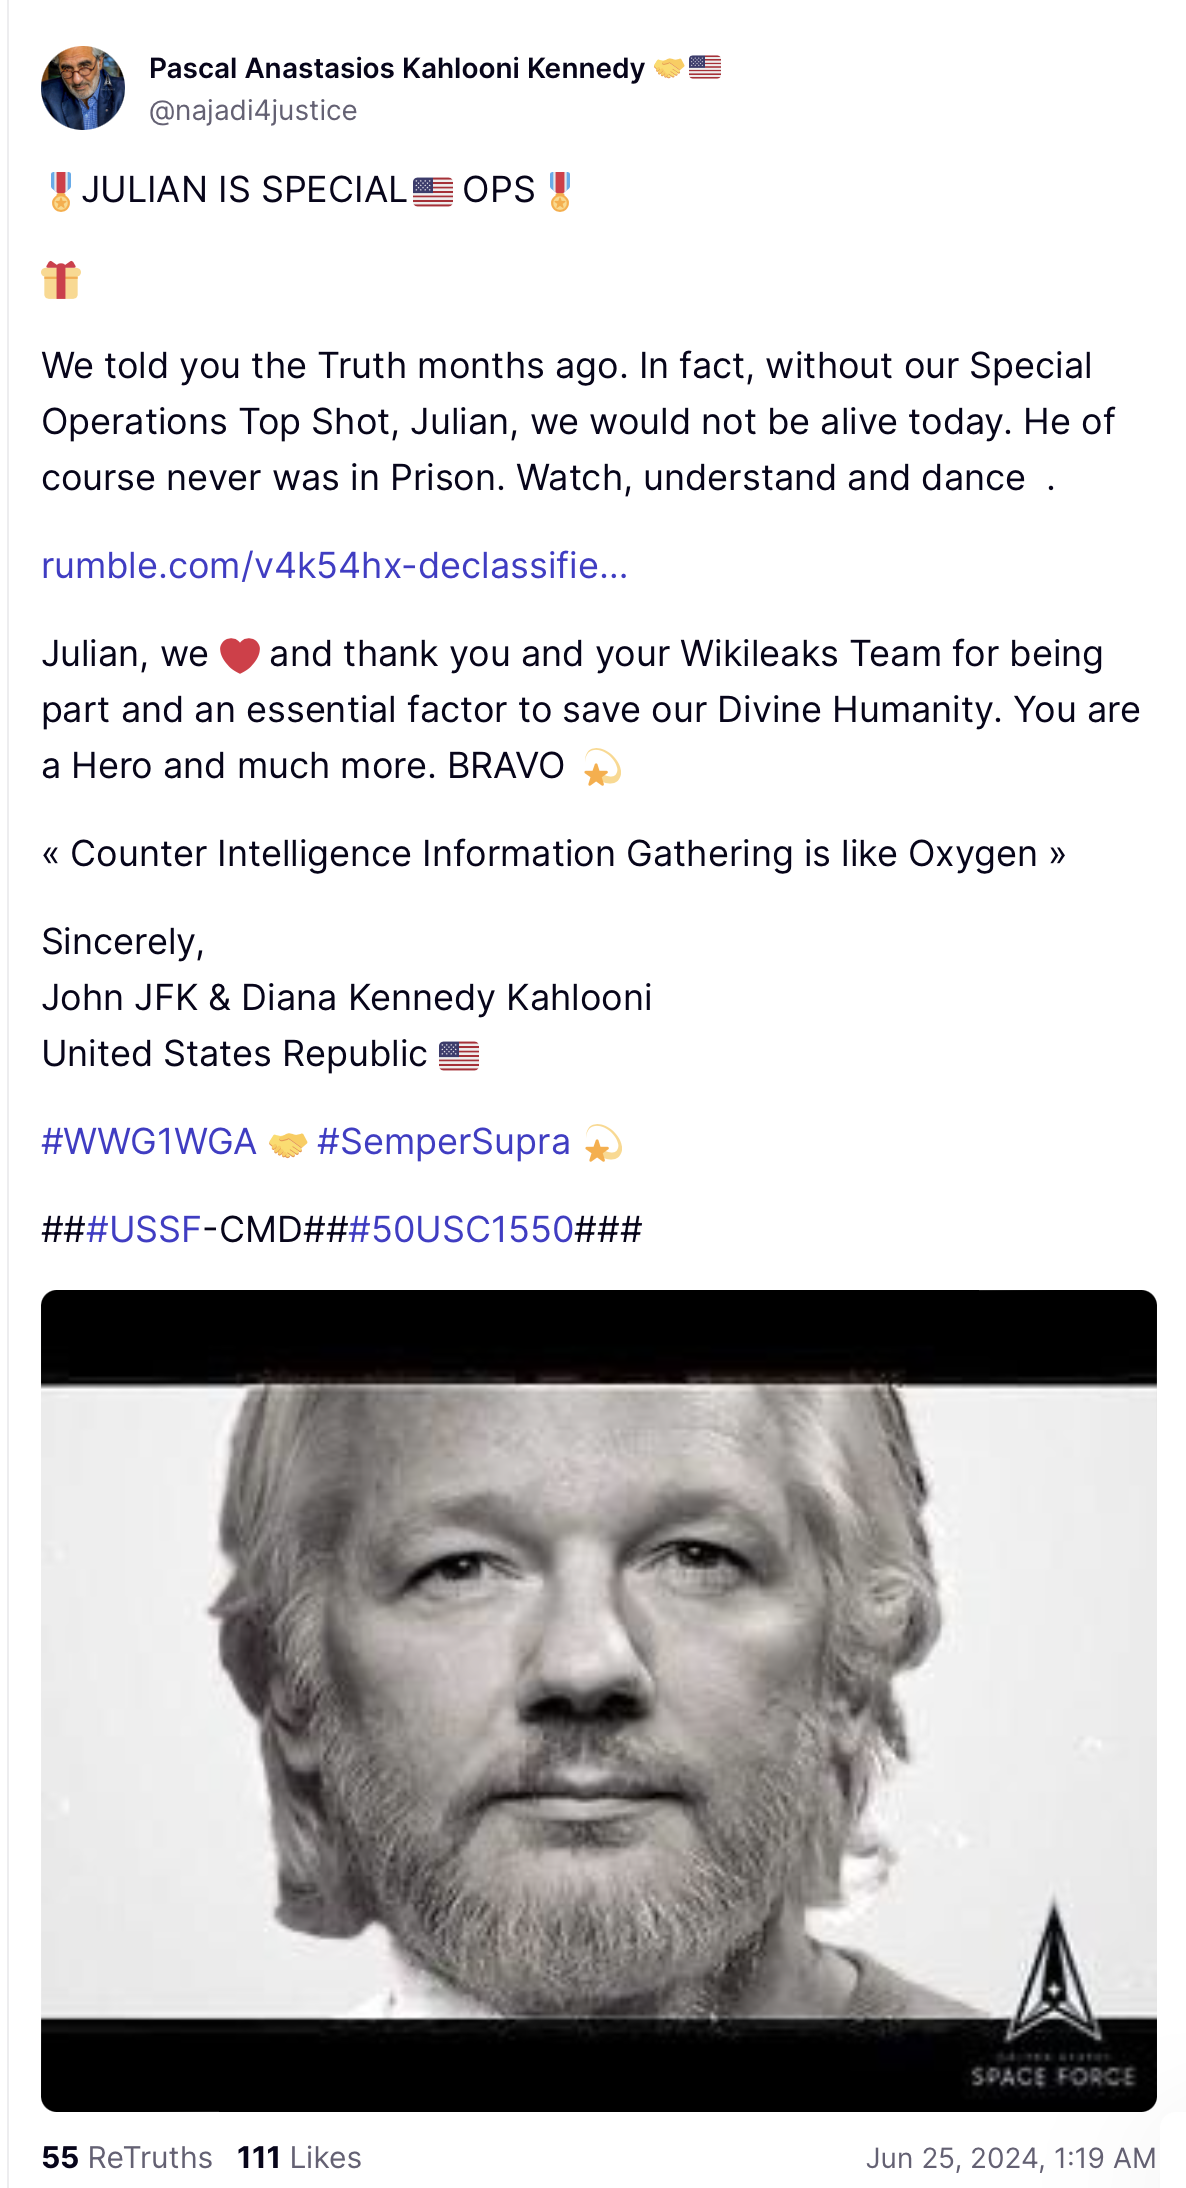
Task: Open the attached black-and-white portrait image
Action: [599, 1700]
